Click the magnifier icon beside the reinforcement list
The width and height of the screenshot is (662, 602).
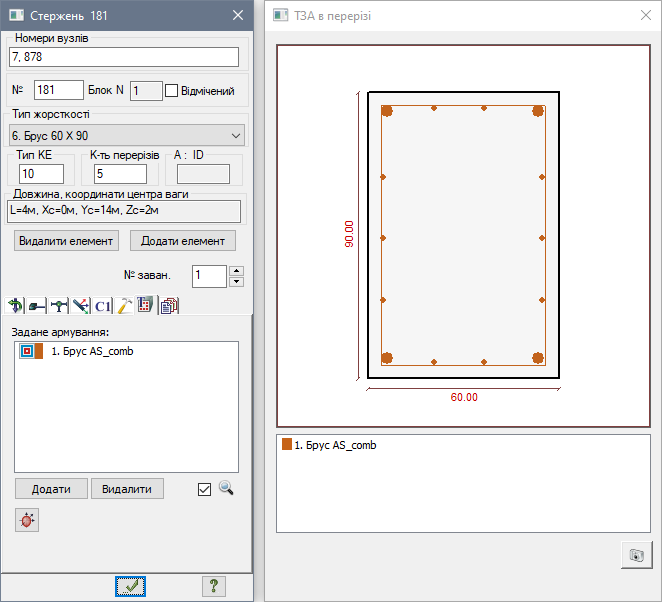click(226, 488)
